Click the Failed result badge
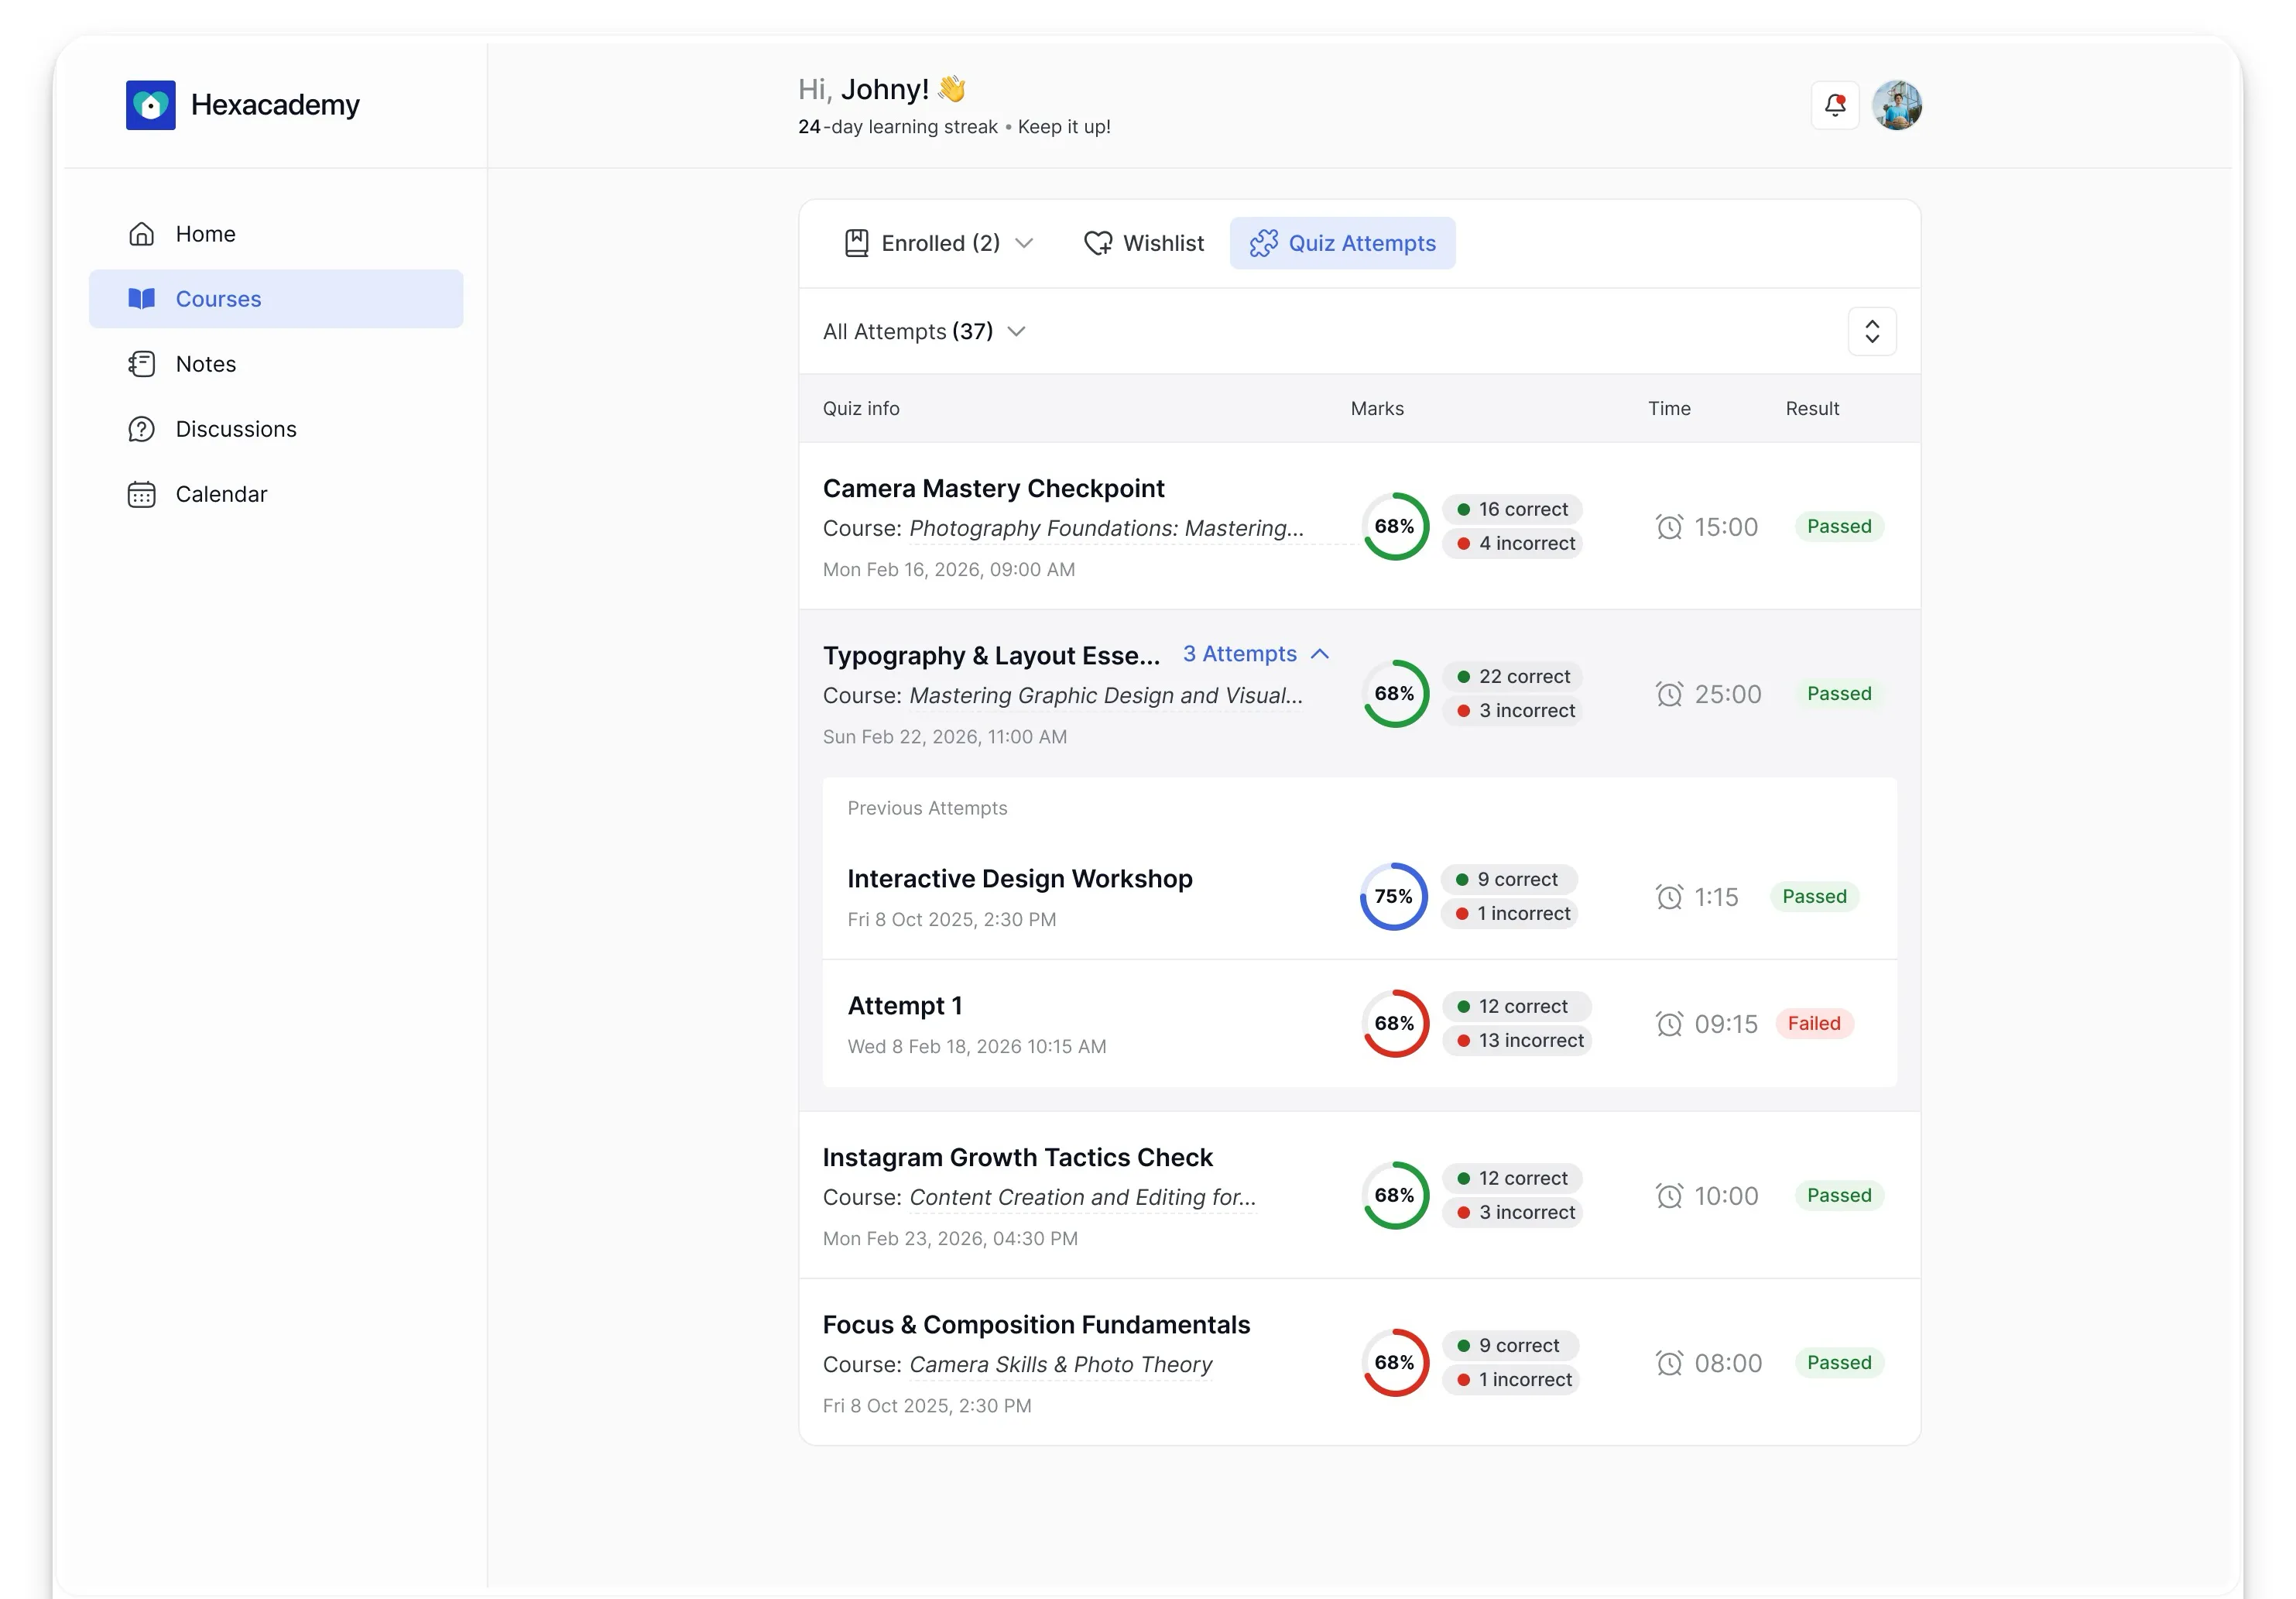Viewport: 2296px width, 1599px height. click(1814, 1024)
